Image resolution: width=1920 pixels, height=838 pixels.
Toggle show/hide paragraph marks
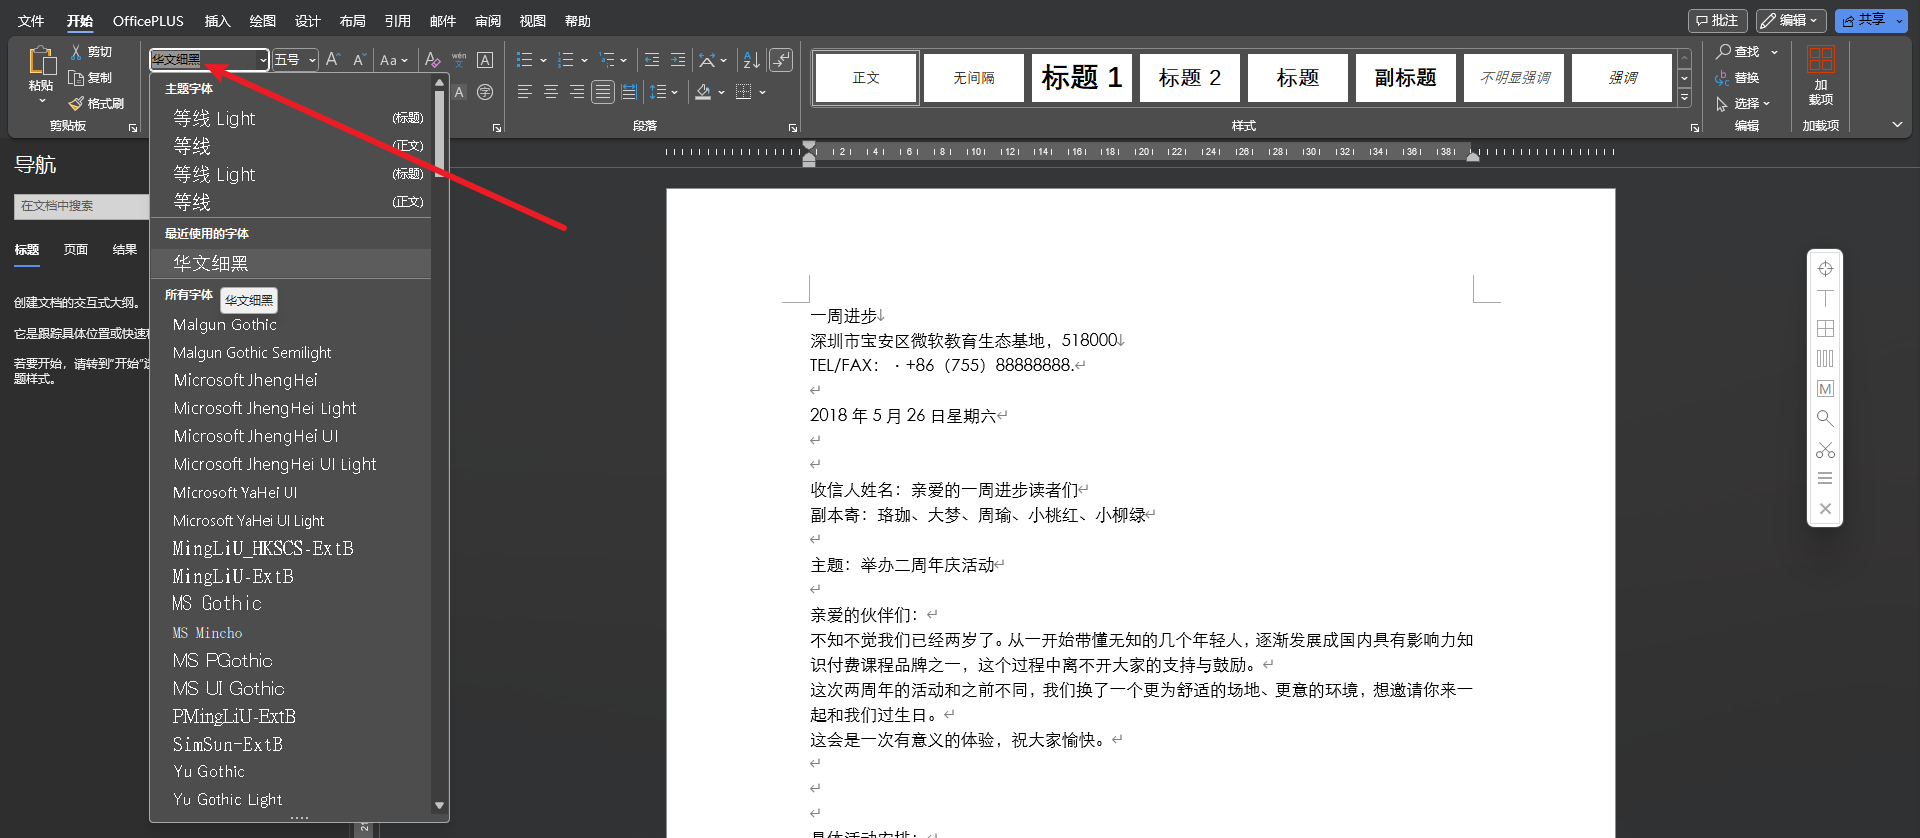pos(781,60)
